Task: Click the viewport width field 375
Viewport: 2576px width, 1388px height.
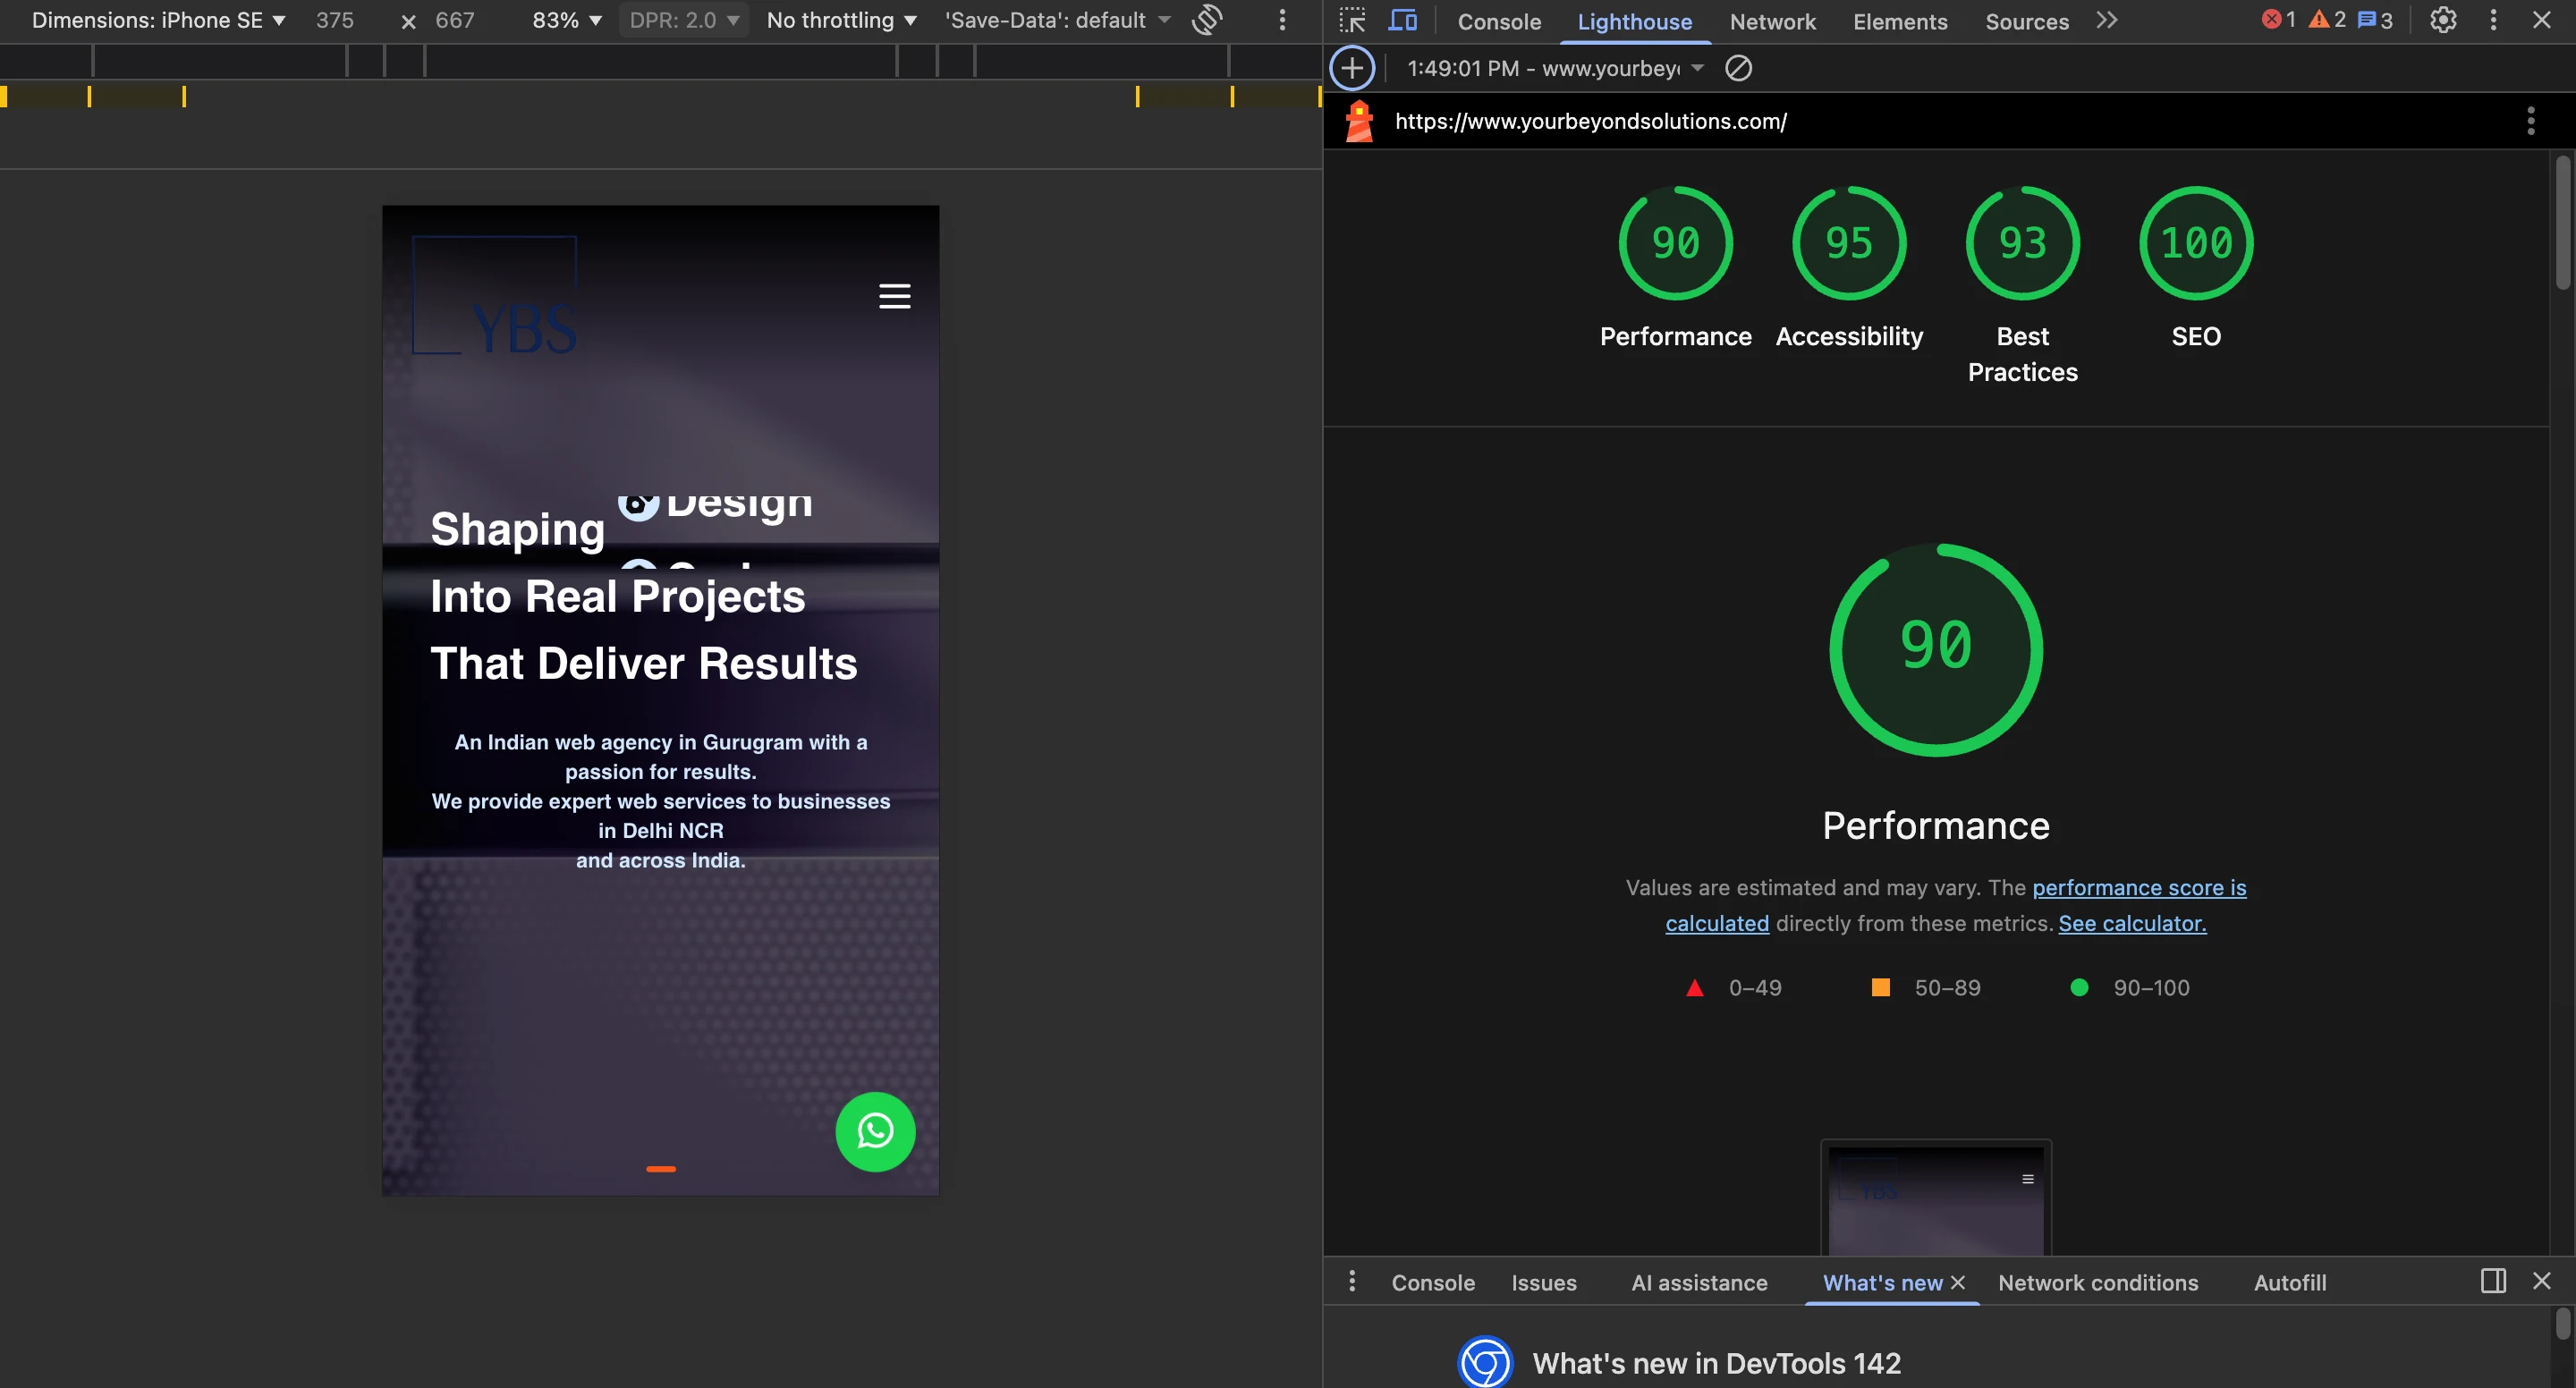Action: pos(335,20)
